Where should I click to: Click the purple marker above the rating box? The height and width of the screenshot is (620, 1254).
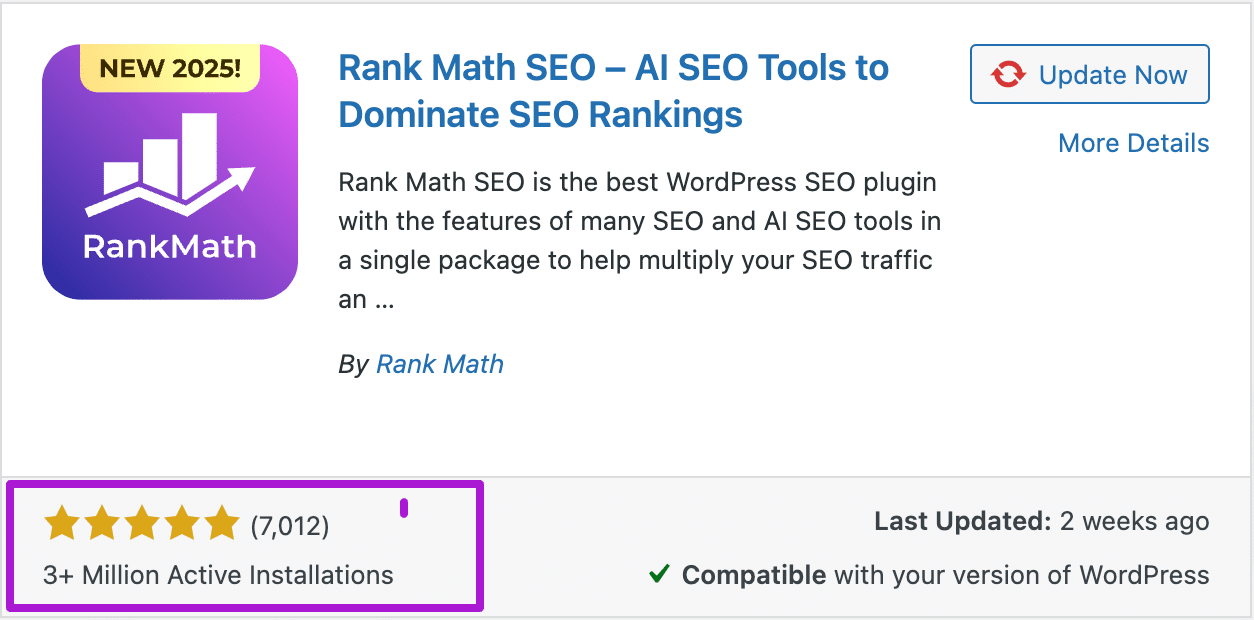pos(404,510)
